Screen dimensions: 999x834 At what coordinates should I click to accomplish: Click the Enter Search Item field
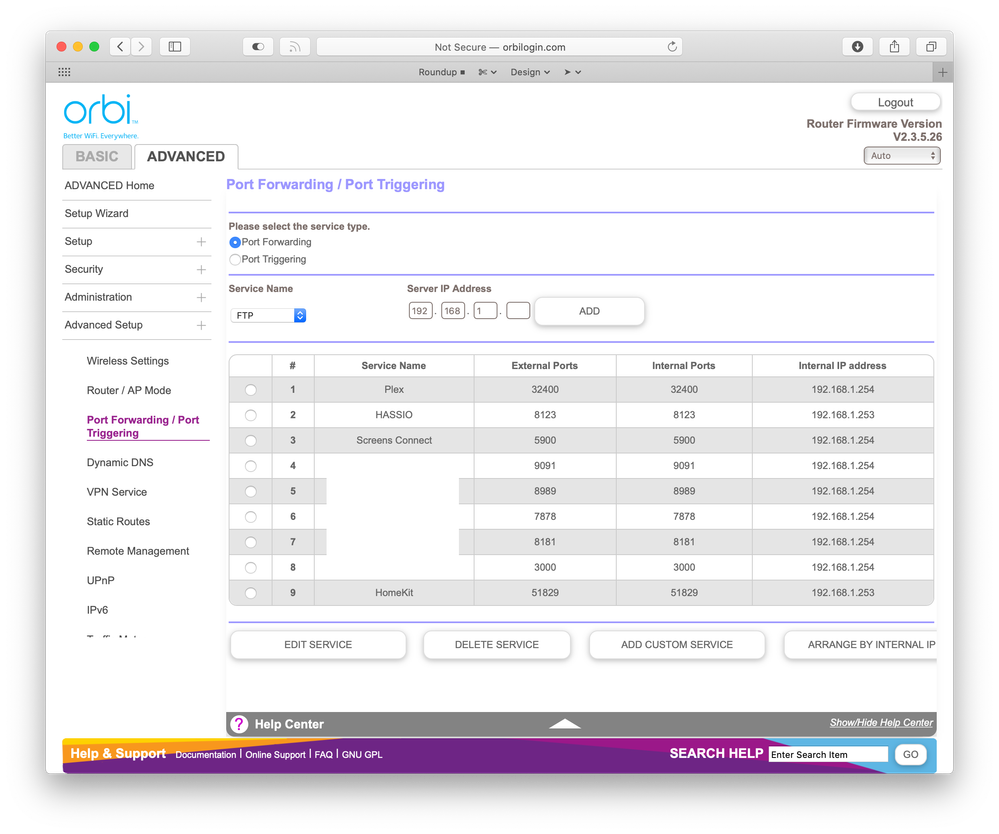click(828, 754)
